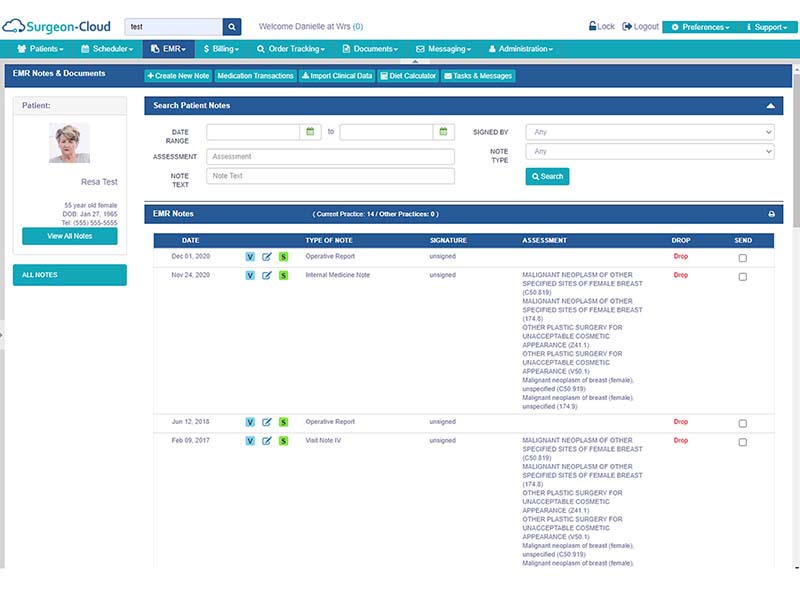Click the Assessment input field
Viewport: 800px width, 600px height.
pyautogui.click(x=331, y=157)
